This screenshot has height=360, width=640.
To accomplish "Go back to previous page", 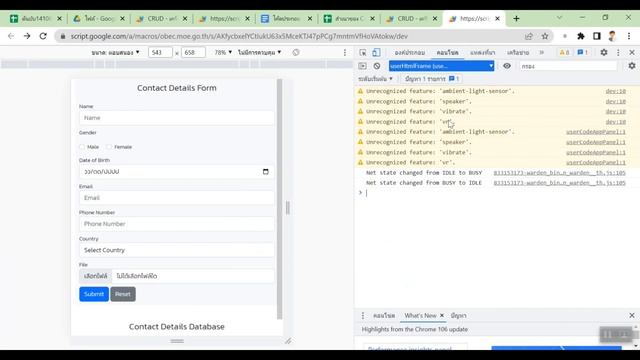I will click(x=11, y=36).
